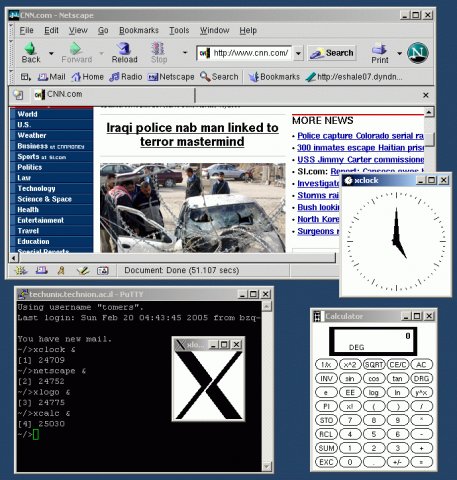Reload the CNN page
The width and height of the screenshot is (457, 480).
tap(124, 53)
